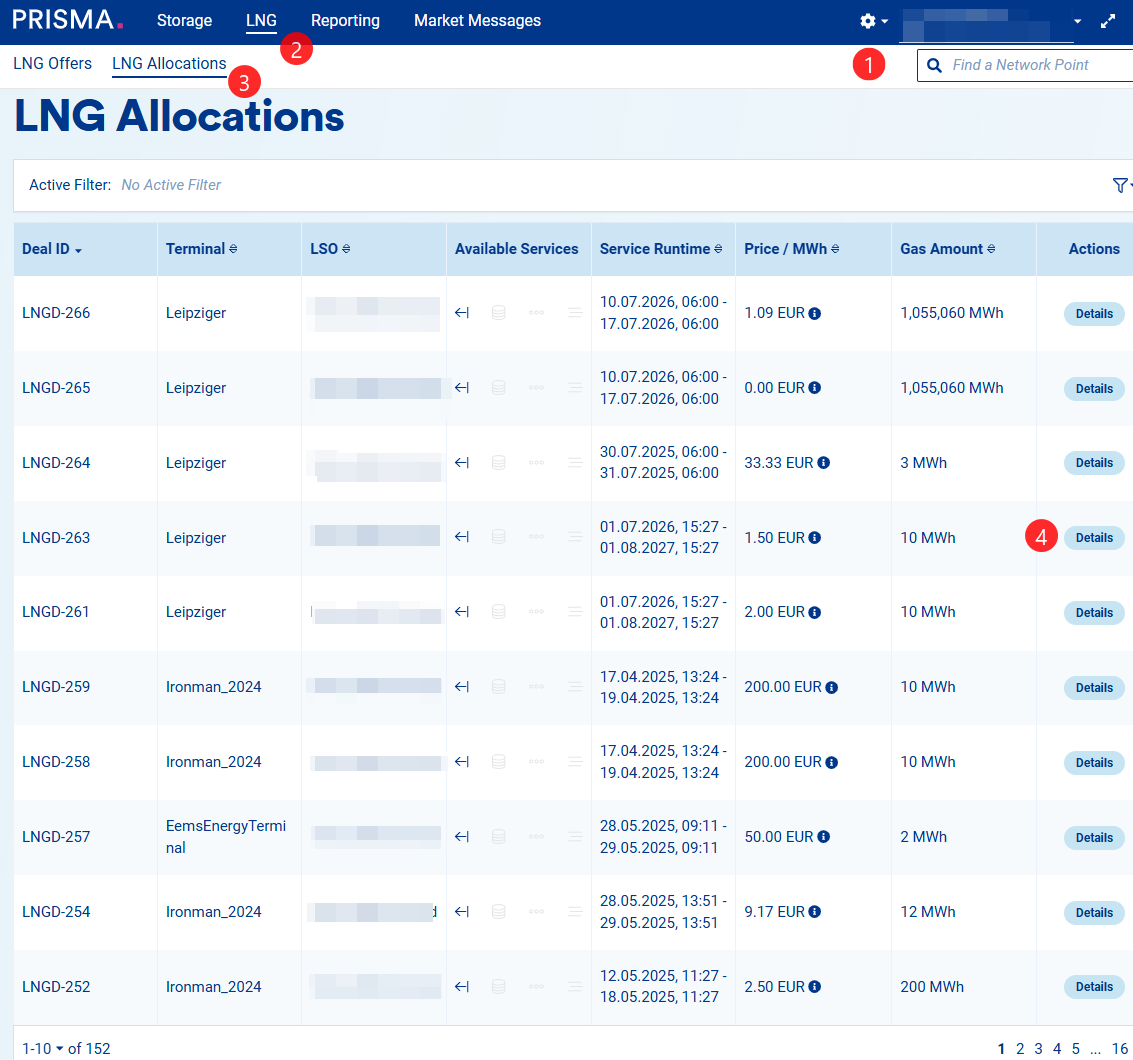
Task: View Details for LNGD-258
Action: click(x=1094, y=762)
